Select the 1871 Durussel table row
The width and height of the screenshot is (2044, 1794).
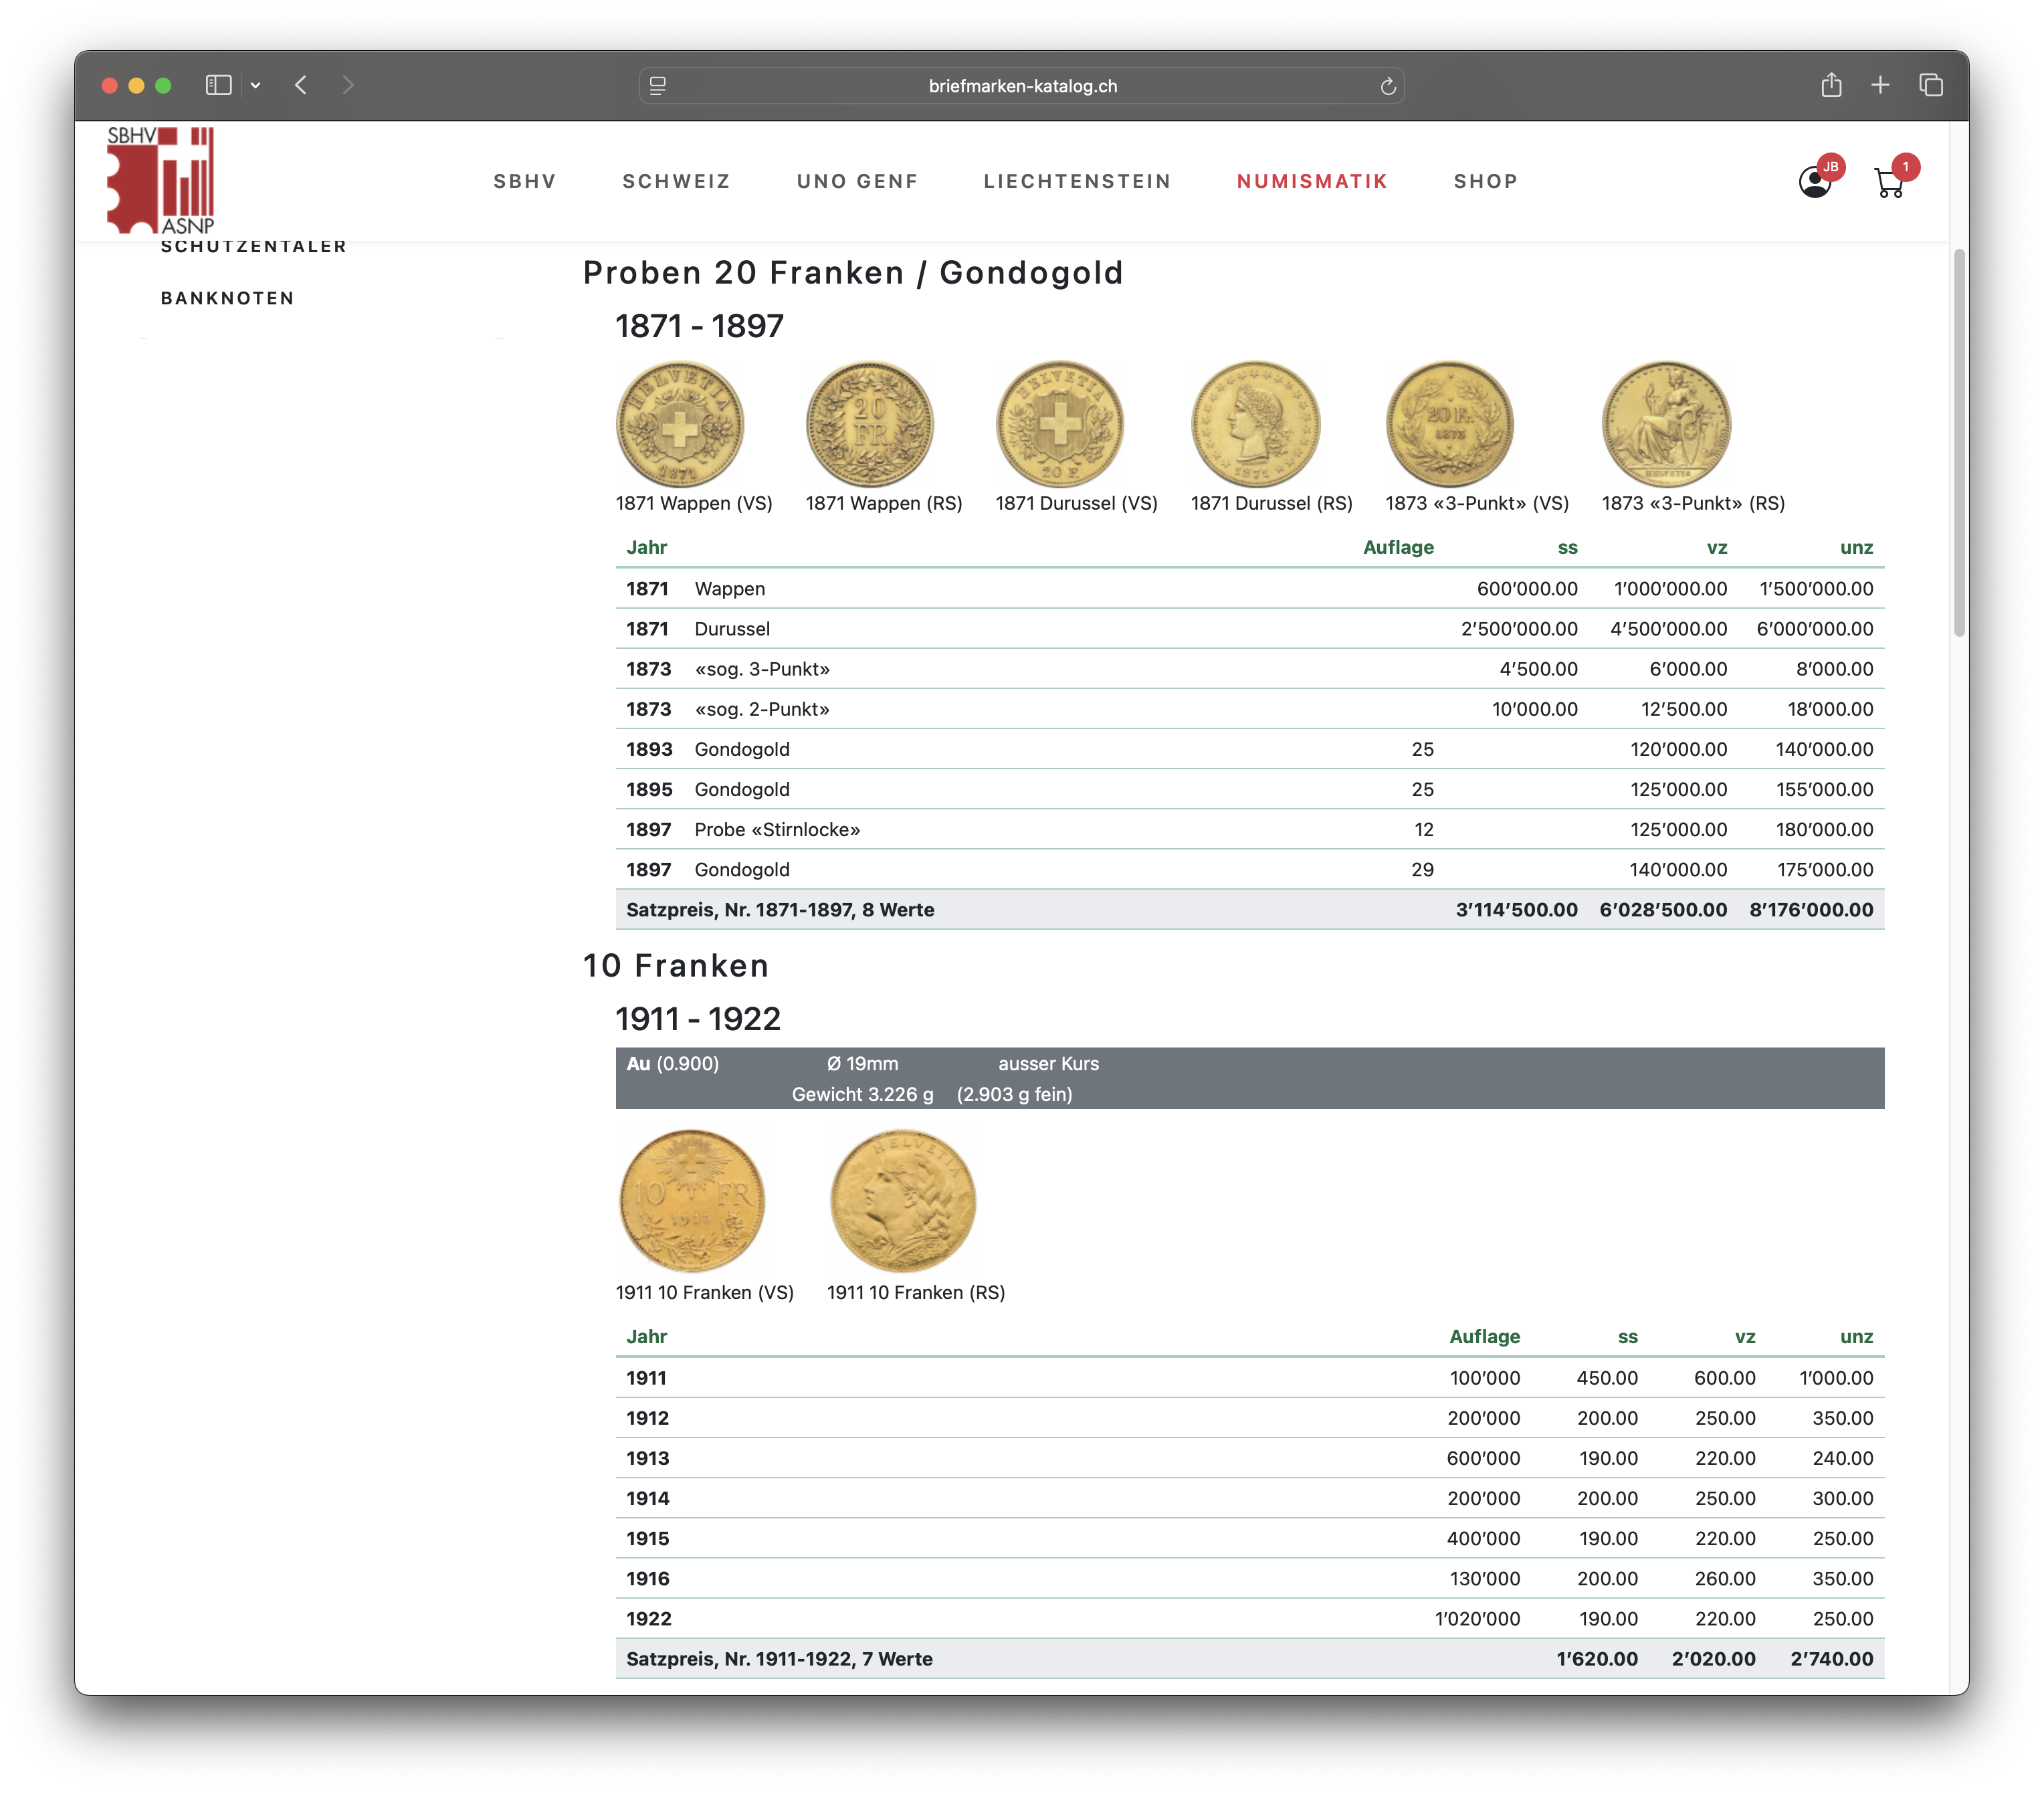[x=1250, y=628]
